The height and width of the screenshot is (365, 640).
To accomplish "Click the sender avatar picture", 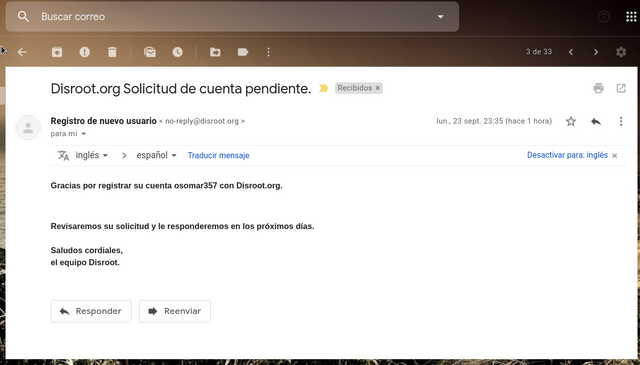I will tap(28, 128).
